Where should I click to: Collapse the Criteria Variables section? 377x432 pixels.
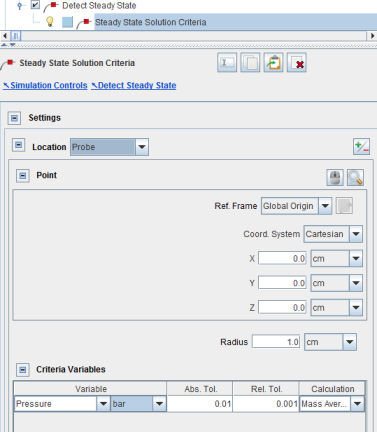coord(23,370)
